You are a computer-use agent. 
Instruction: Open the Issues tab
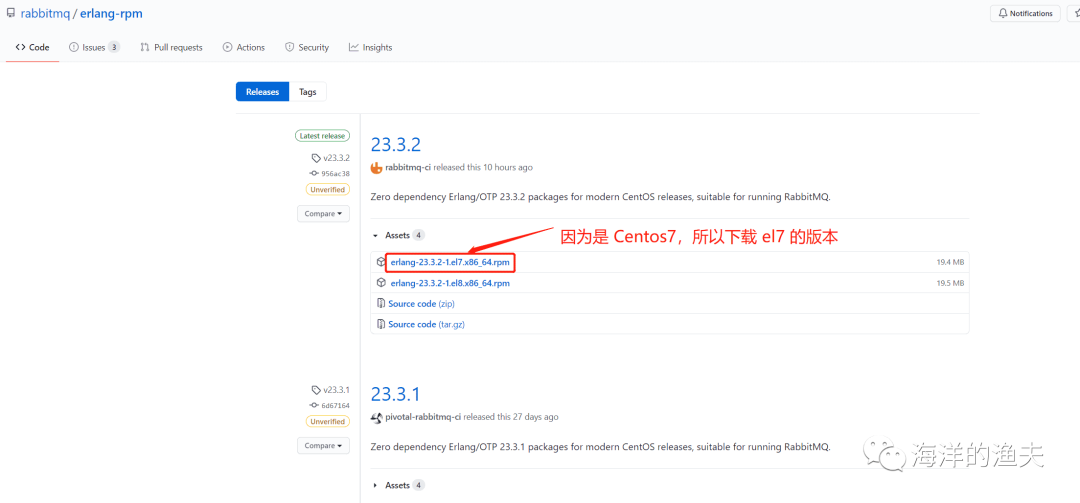(94, 48)
